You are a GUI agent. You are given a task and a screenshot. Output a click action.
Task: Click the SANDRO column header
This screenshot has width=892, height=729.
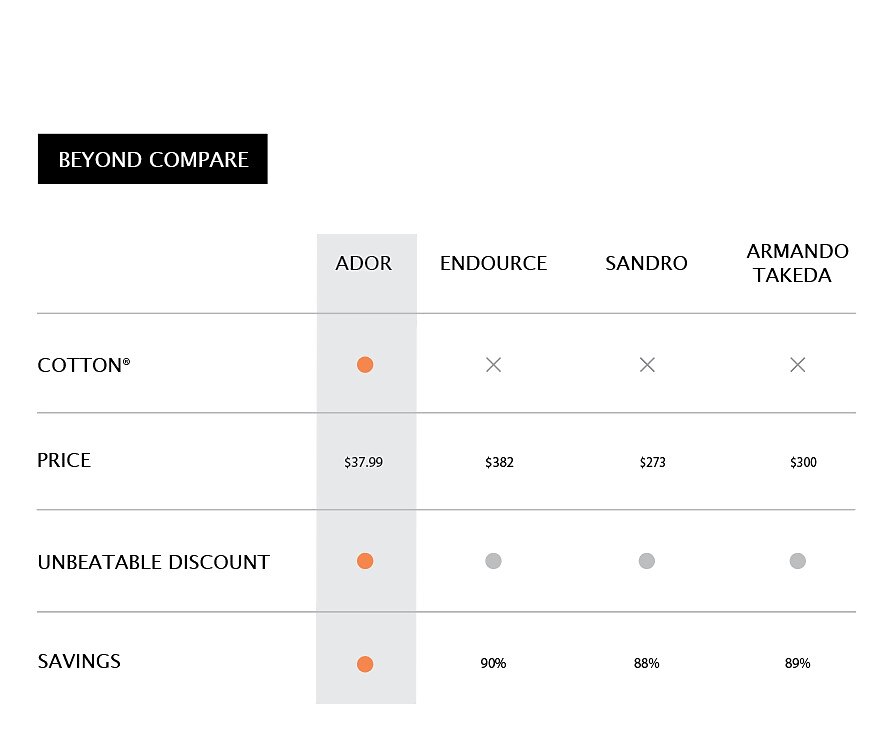pos(646,263)
